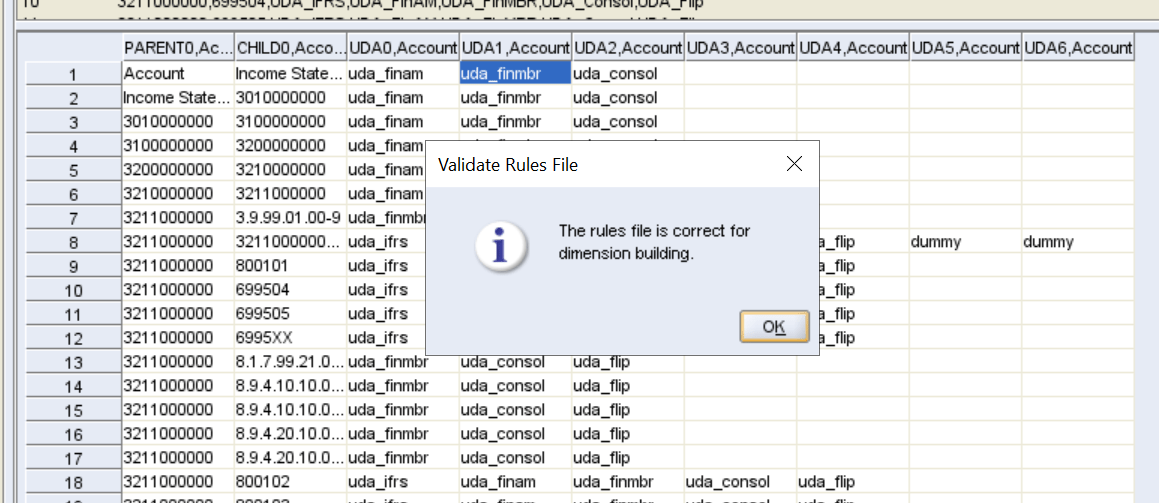Screen dimensions: 1159x503
Task: Click OK in the Validate Rules File dialog
Action: [x=774, y=326]
